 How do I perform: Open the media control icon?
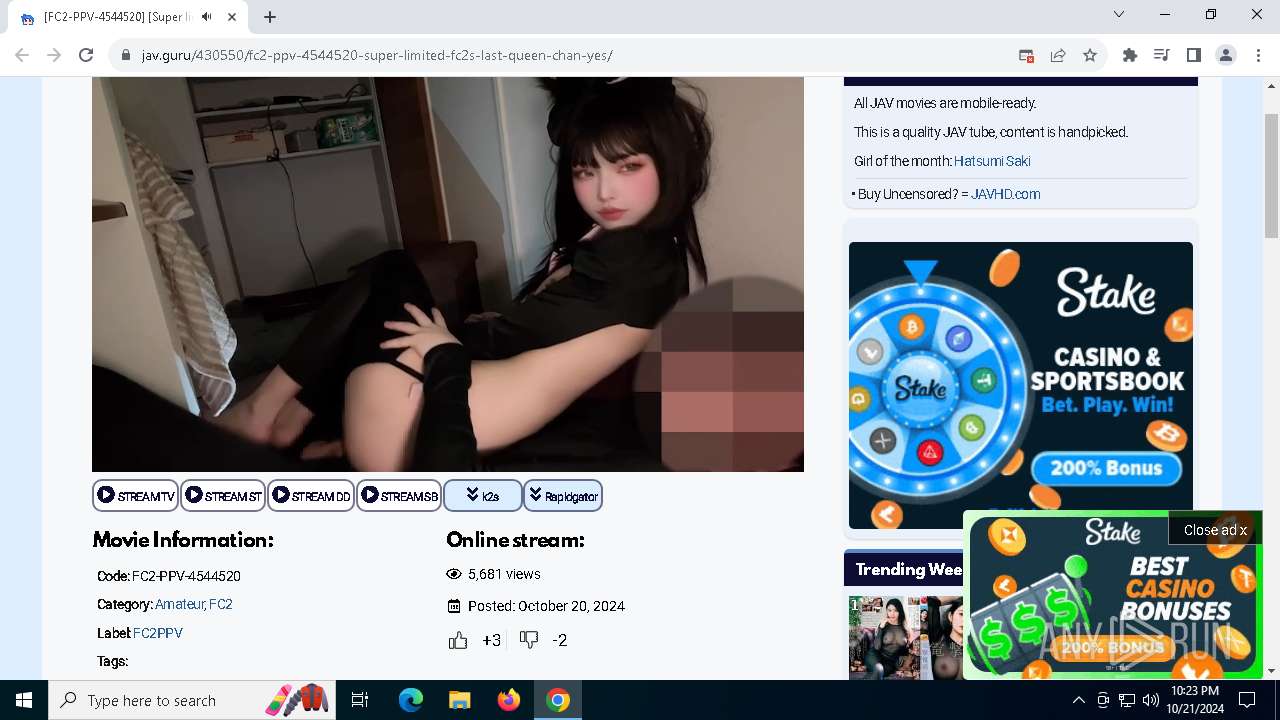pos(1162,55)
